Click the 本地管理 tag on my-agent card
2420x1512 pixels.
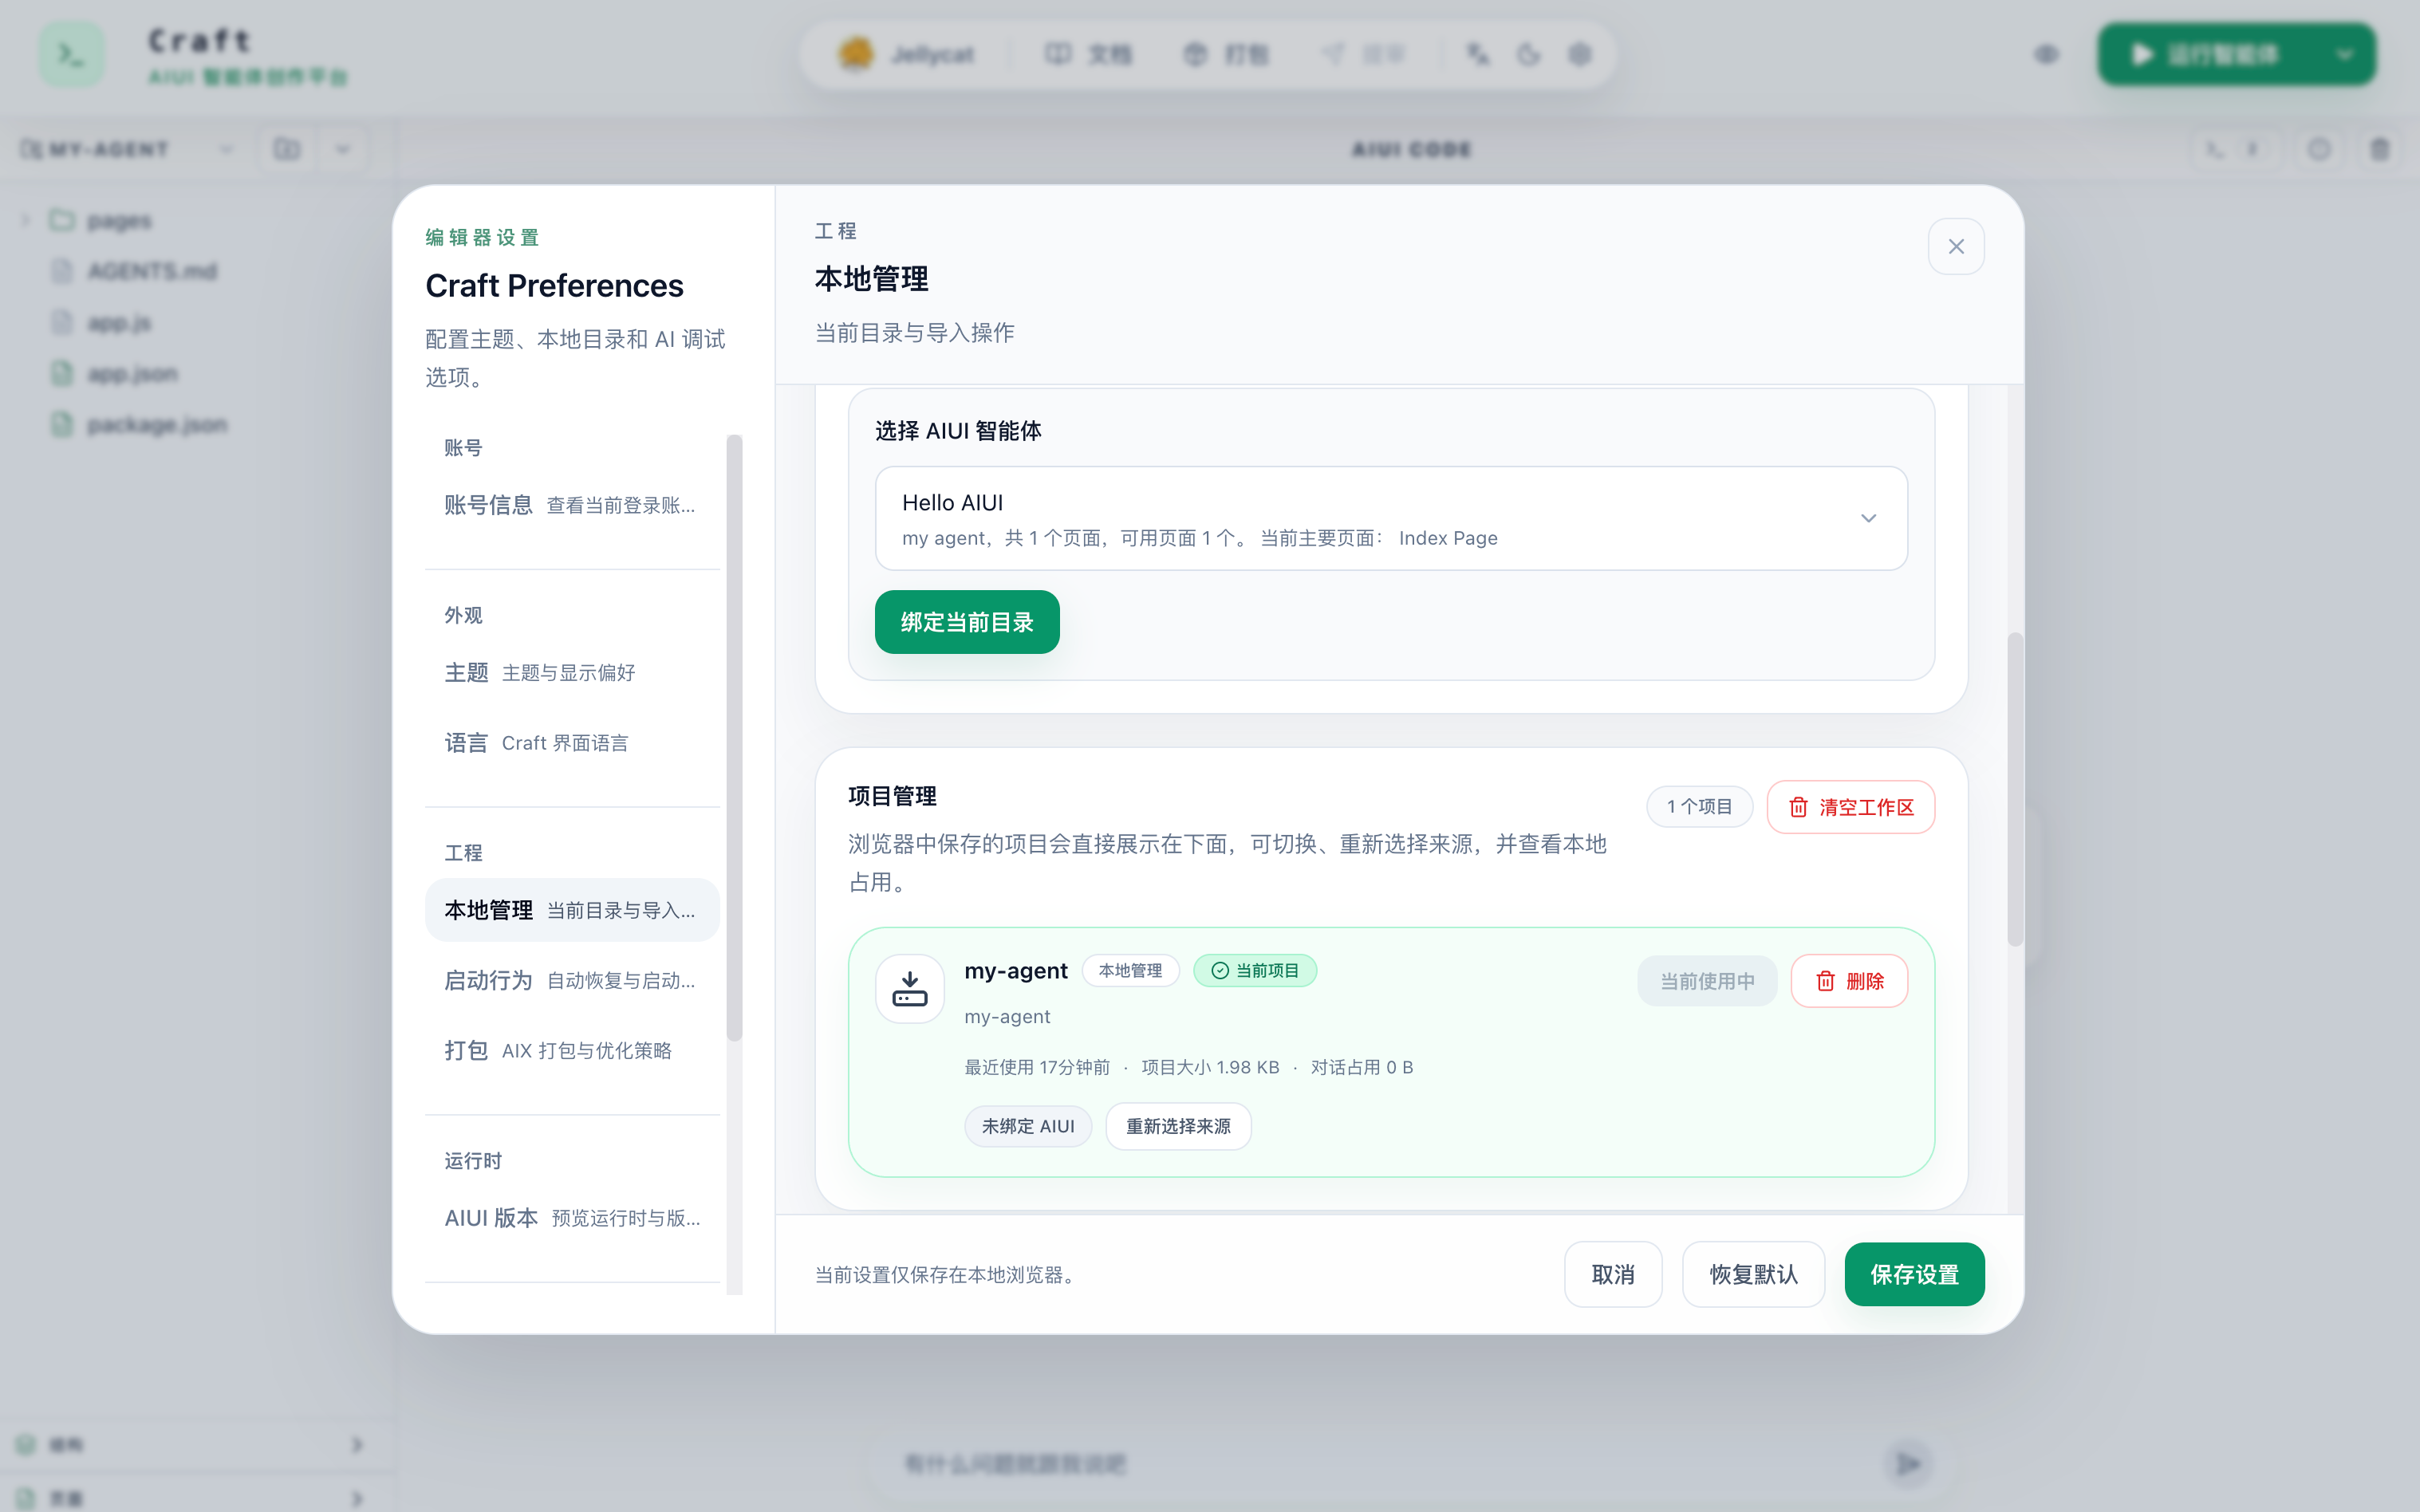click(x=1130, y=970)
